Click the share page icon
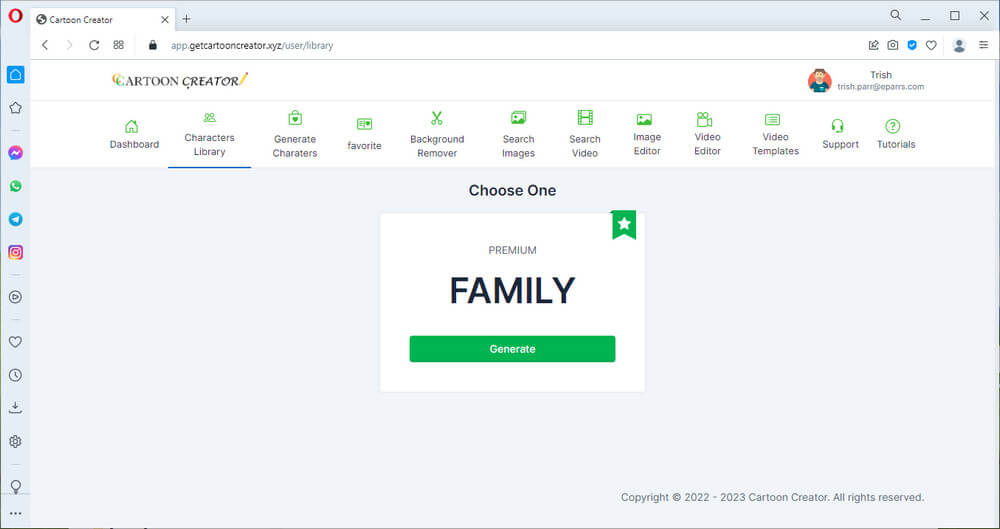 coord(874,45)
